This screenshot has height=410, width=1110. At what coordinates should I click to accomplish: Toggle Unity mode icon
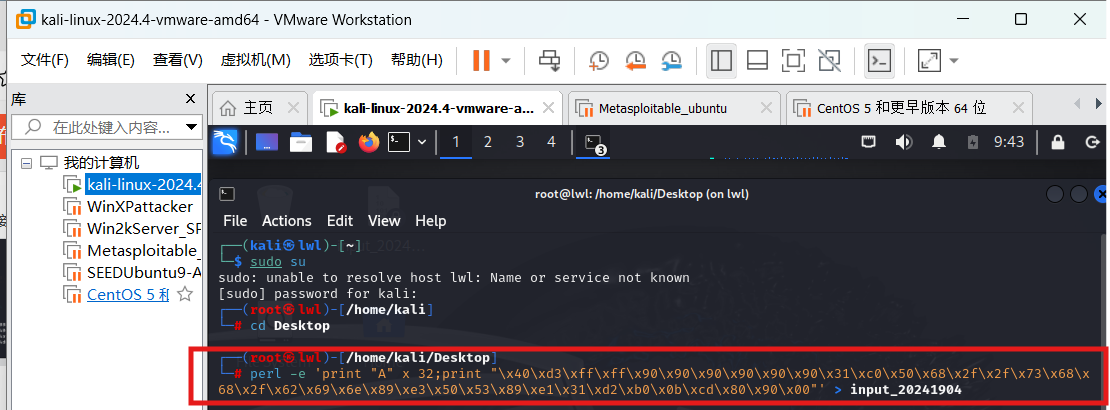(828, 60)
